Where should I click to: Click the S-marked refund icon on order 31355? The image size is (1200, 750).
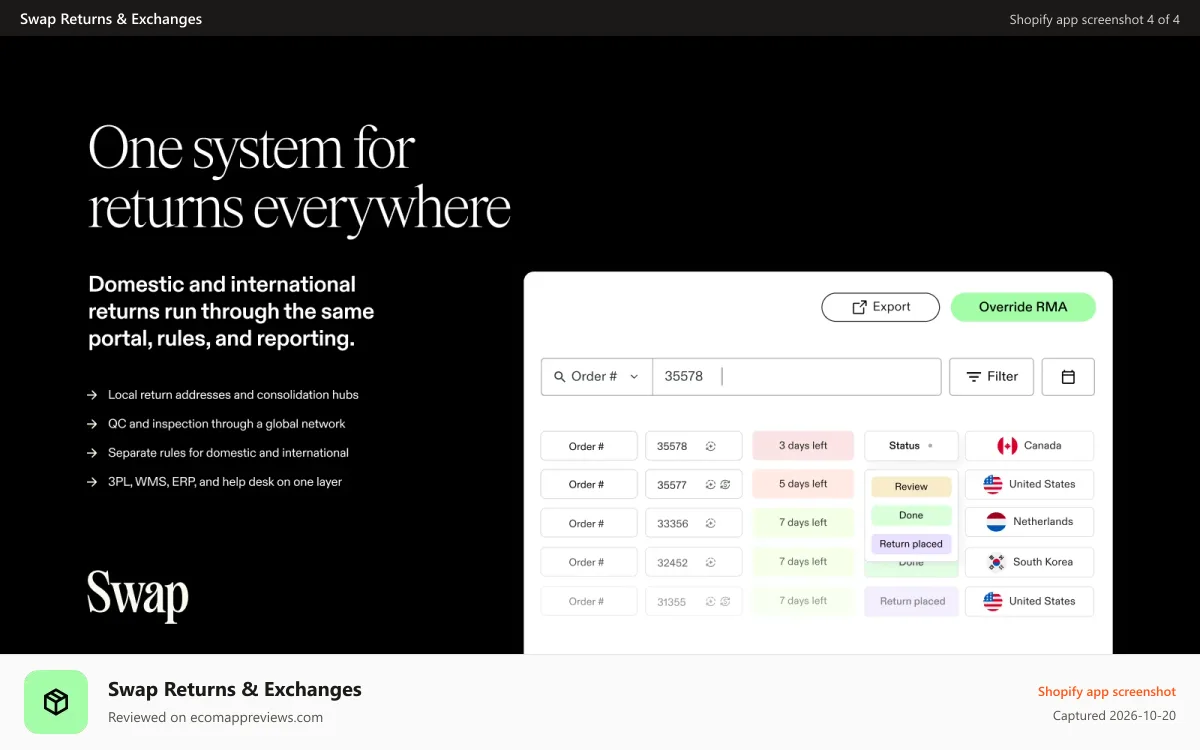click(x=725, y=602)
